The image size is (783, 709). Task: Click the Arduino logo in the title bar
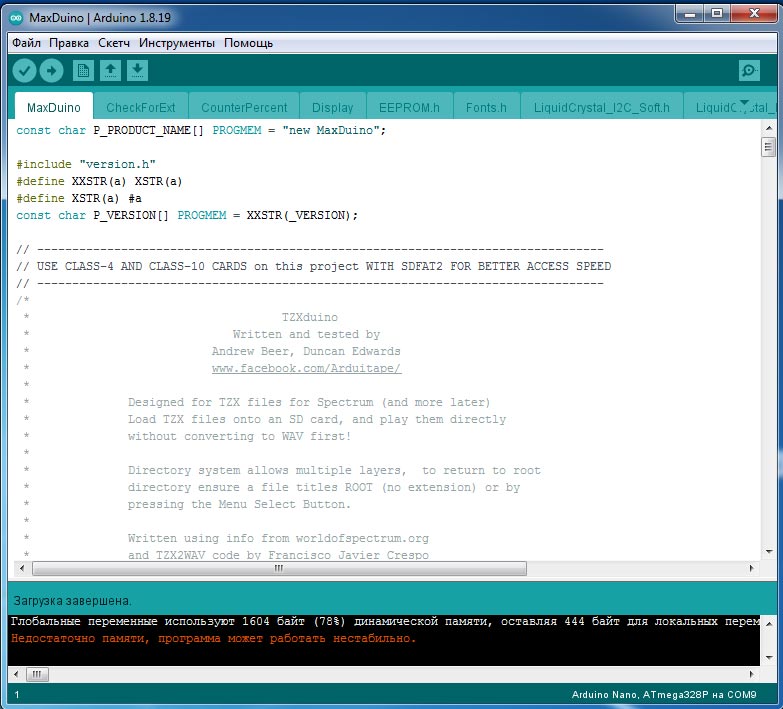[16, 17]
